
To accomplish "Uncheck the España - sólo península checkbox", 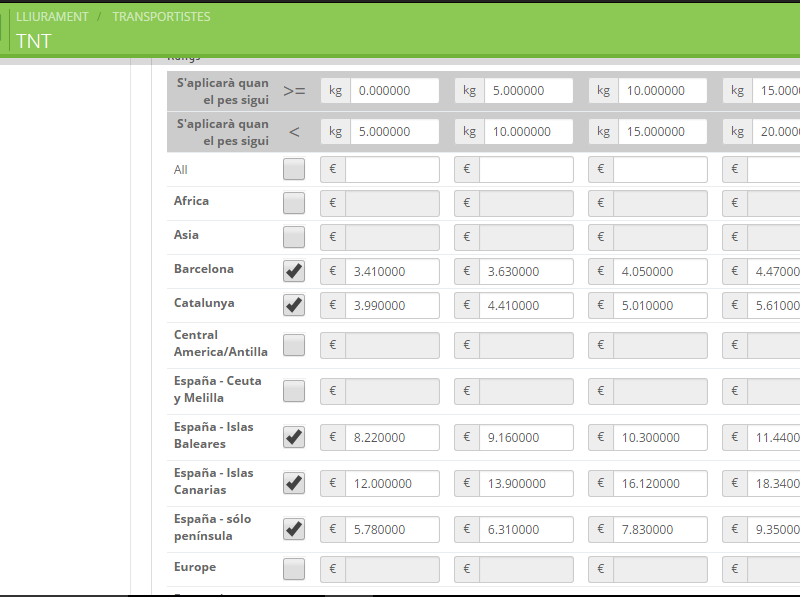I will pyautogui.click(x=294, y=529).
